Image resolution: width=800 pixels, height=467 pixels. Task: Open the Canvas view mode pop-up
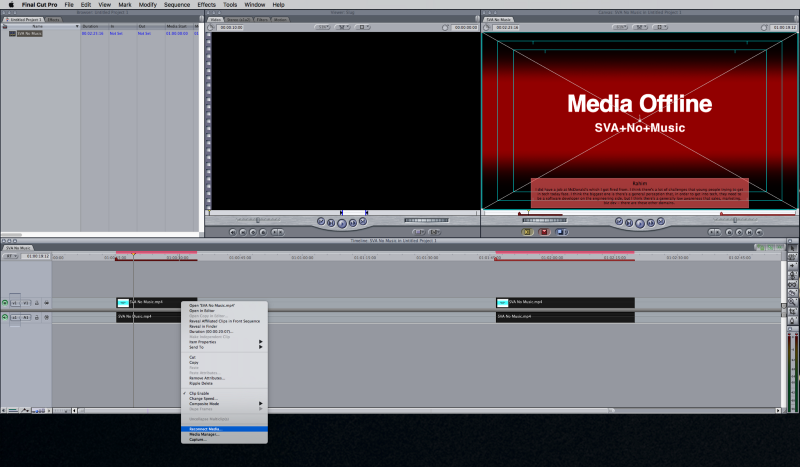(660, 27)
